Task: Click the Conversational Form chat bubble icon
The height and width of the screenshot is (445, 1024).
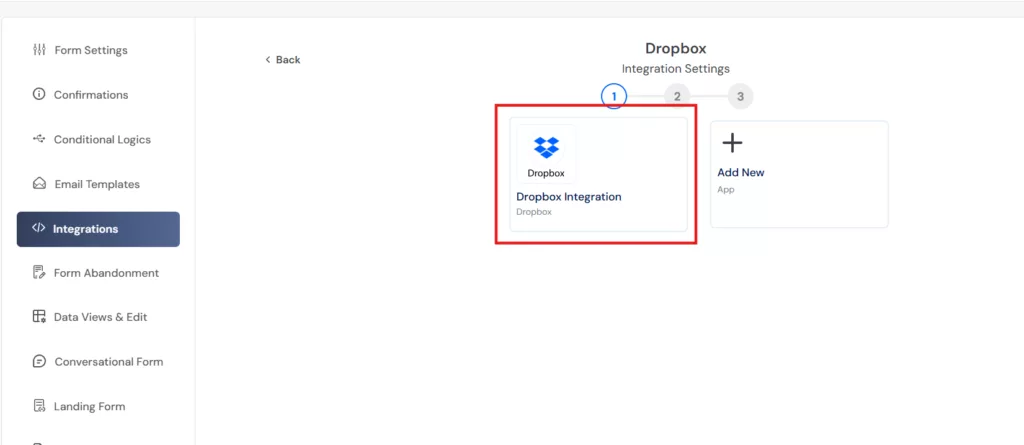Action: pyautogui.click(x=39, y=361)
